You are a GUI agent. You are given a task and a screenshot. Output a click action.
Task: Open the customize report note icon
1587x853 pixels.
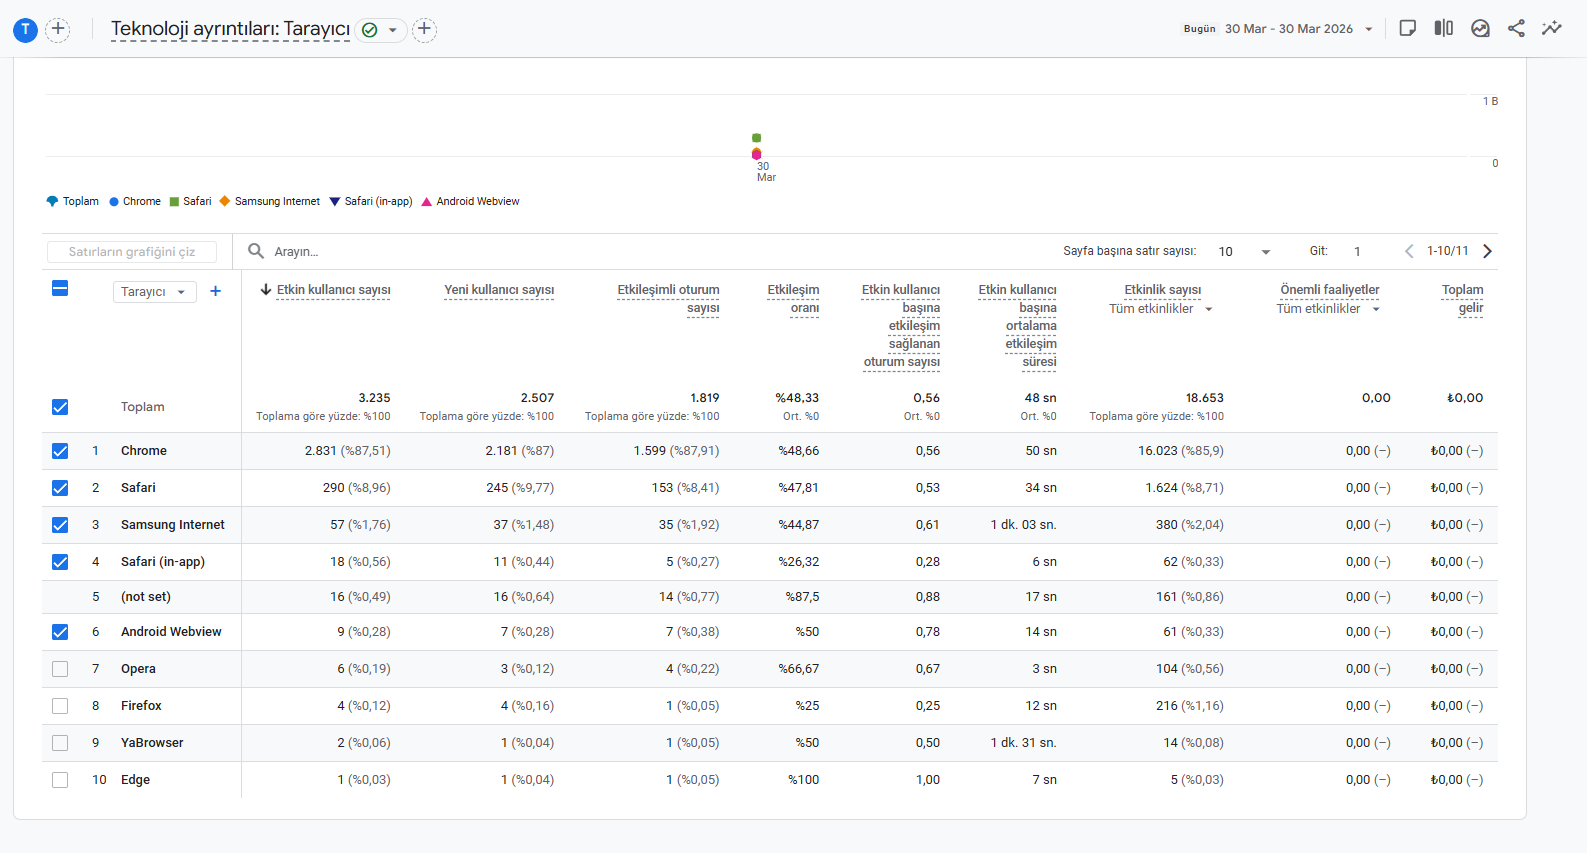pyautogui.click(x=1408, y=28)
